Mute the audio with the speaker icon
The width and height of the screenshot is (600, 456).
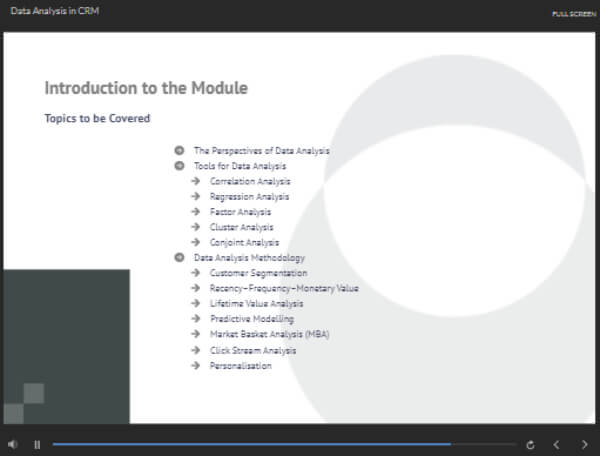pyautogui.click(x=13, y=445)
